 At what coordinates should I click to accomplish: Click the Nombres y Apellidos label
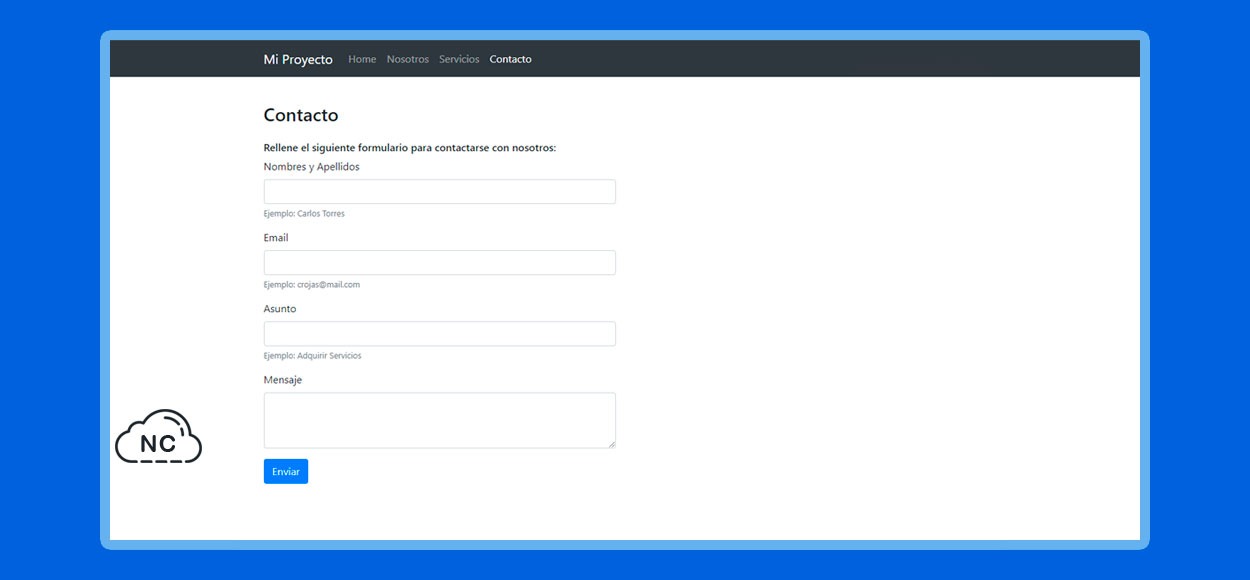[x=311, y=167]
